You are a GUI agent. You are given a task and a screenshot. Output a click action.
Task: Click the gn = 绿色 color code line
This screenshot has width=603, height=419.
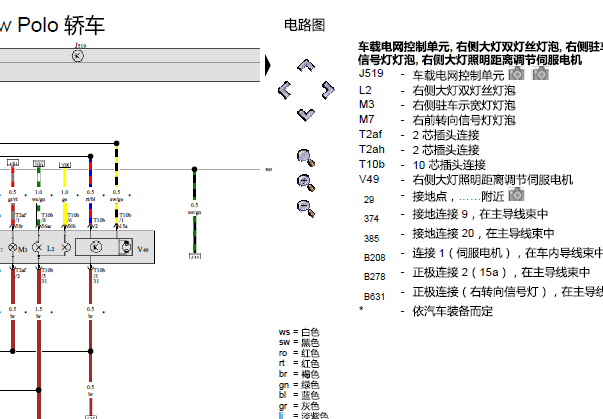click(x=299, y=384)
